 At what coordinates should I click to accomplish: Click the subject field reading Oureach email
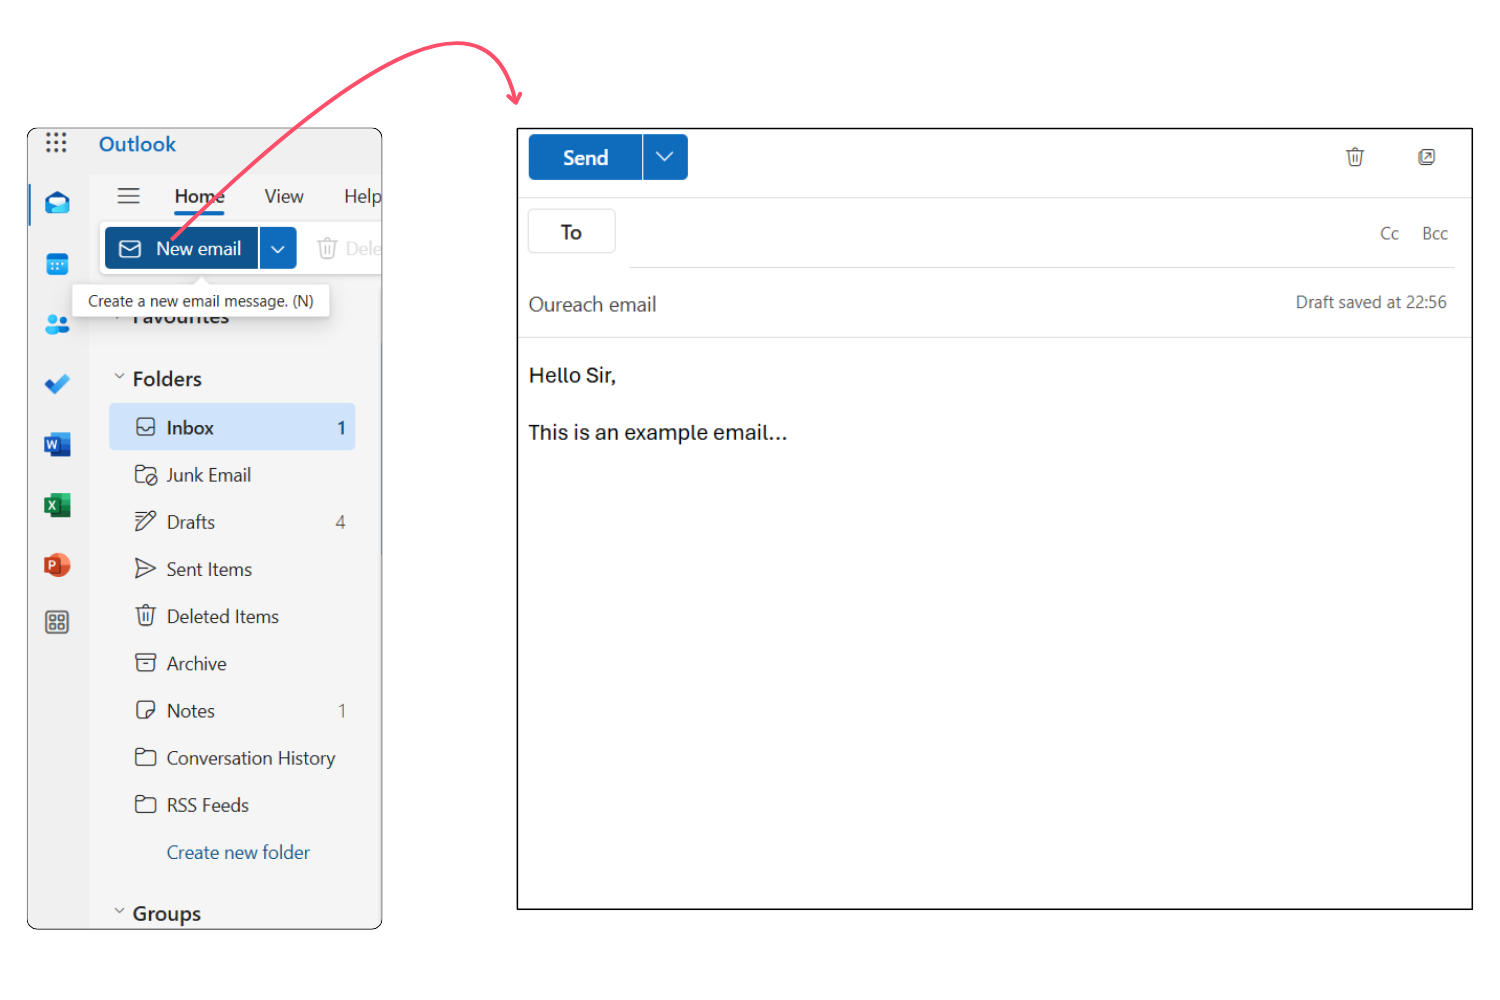coord(592,304)
